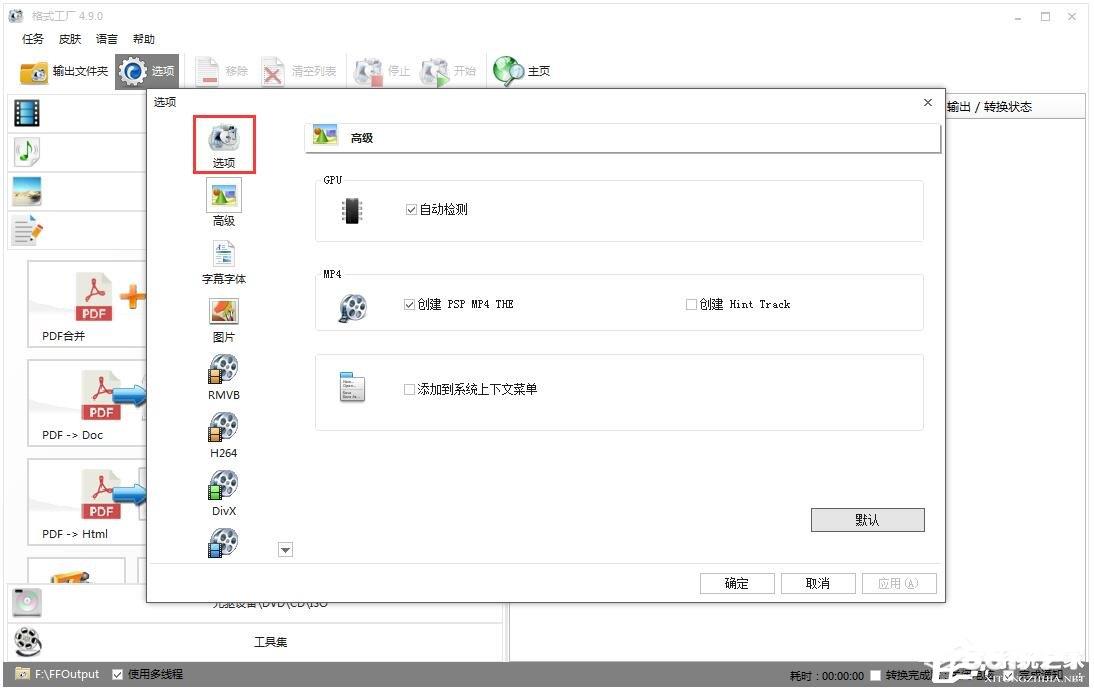Image resolution: width=1094 pixels, height=692 pixels.
Task: Open the PDF -> Doc converter
Action: tap(87, 403)
